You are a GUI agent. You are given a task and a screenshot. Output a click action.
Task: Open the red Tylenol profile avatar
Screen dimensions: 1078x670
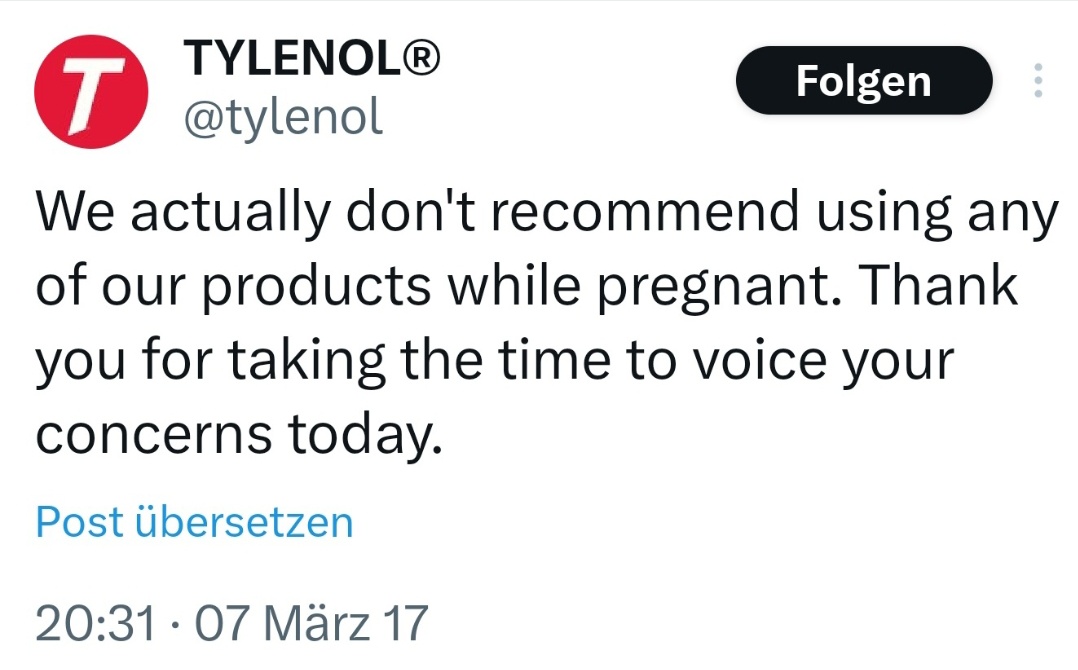pyautogui.click(x=91, y=91)
